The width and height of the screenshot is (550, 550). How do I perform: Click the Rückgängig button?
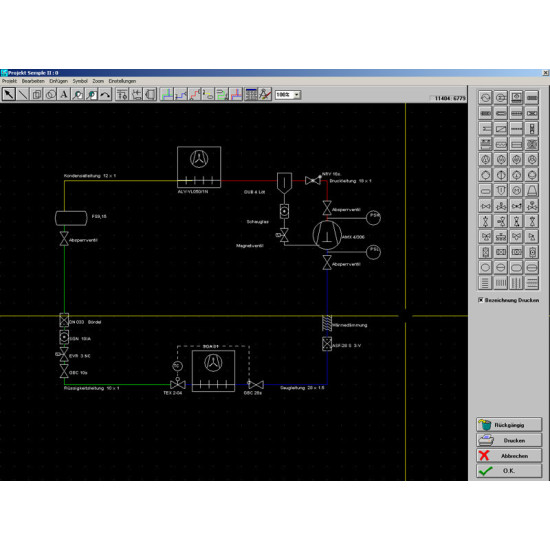click(x=509, y=425)
